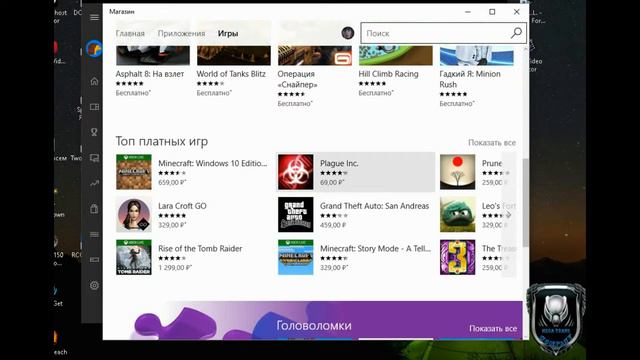
Task: Click the Операция «Снайпер» title text
Action: point(298,79)
